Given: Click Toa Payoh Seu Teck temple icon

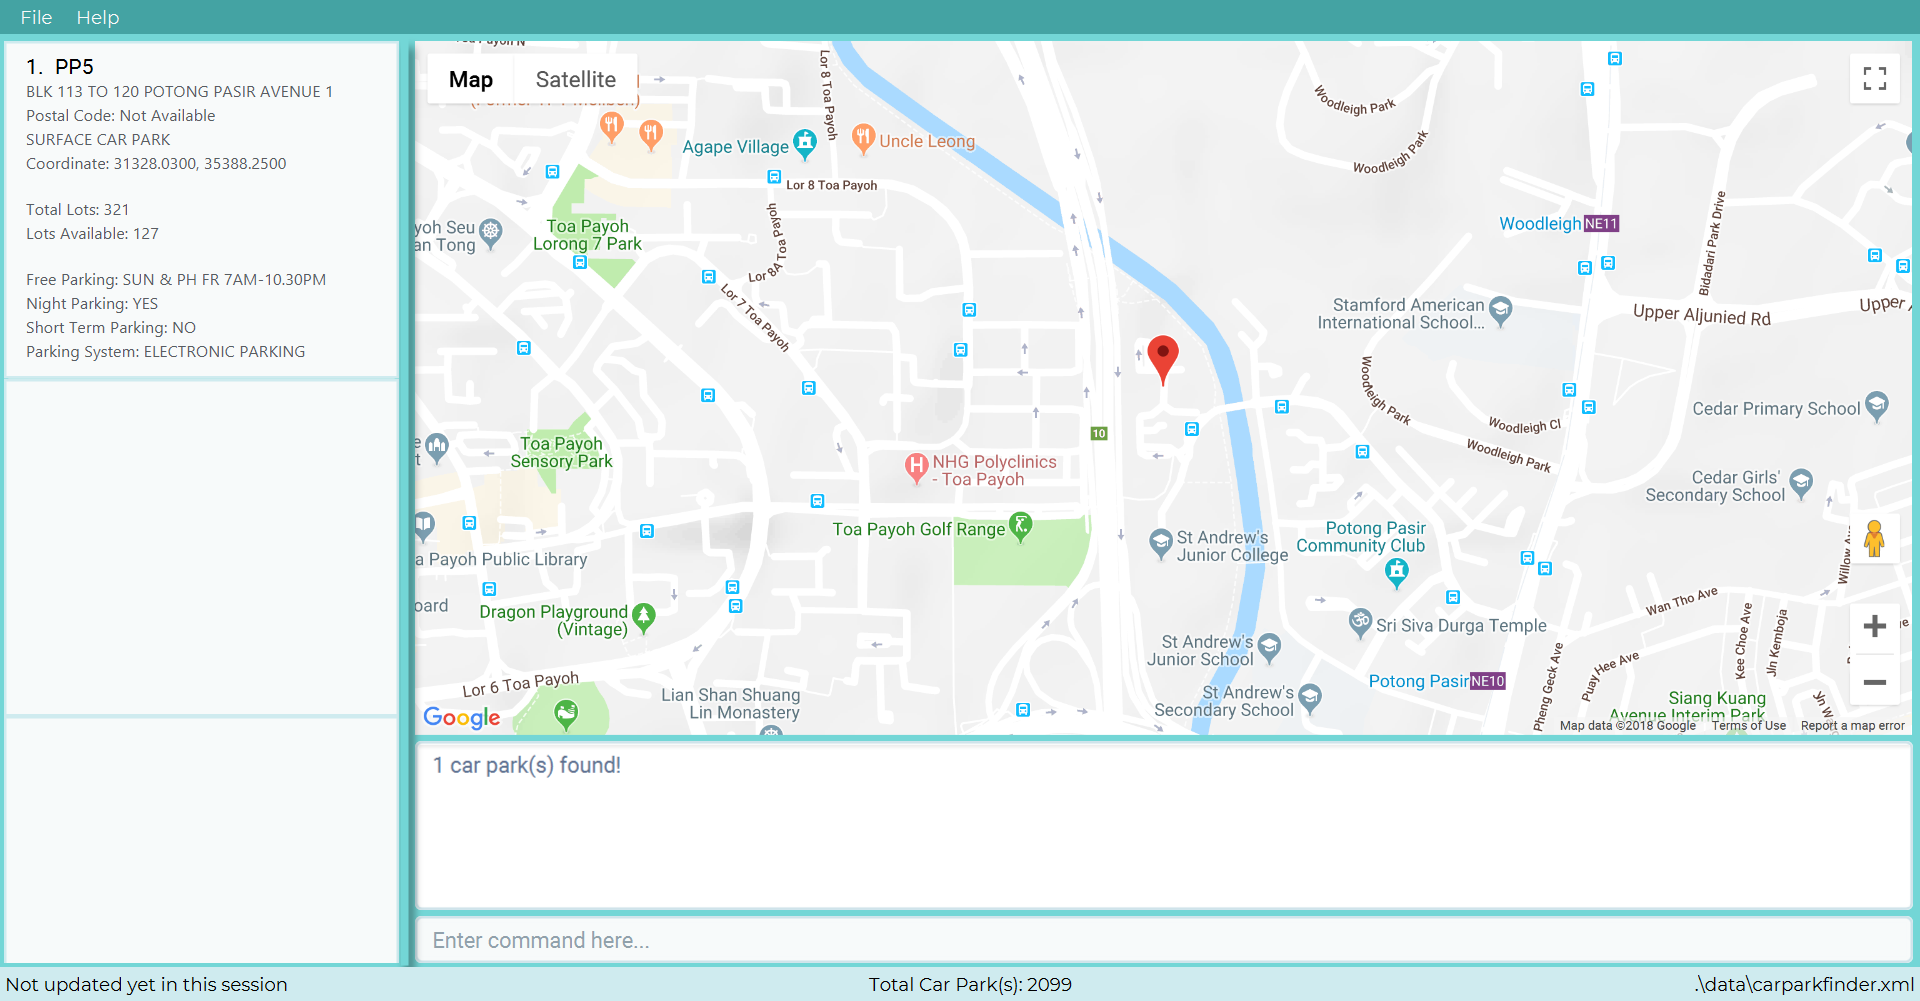Looking at the screenshot, I should click(490, 233).
